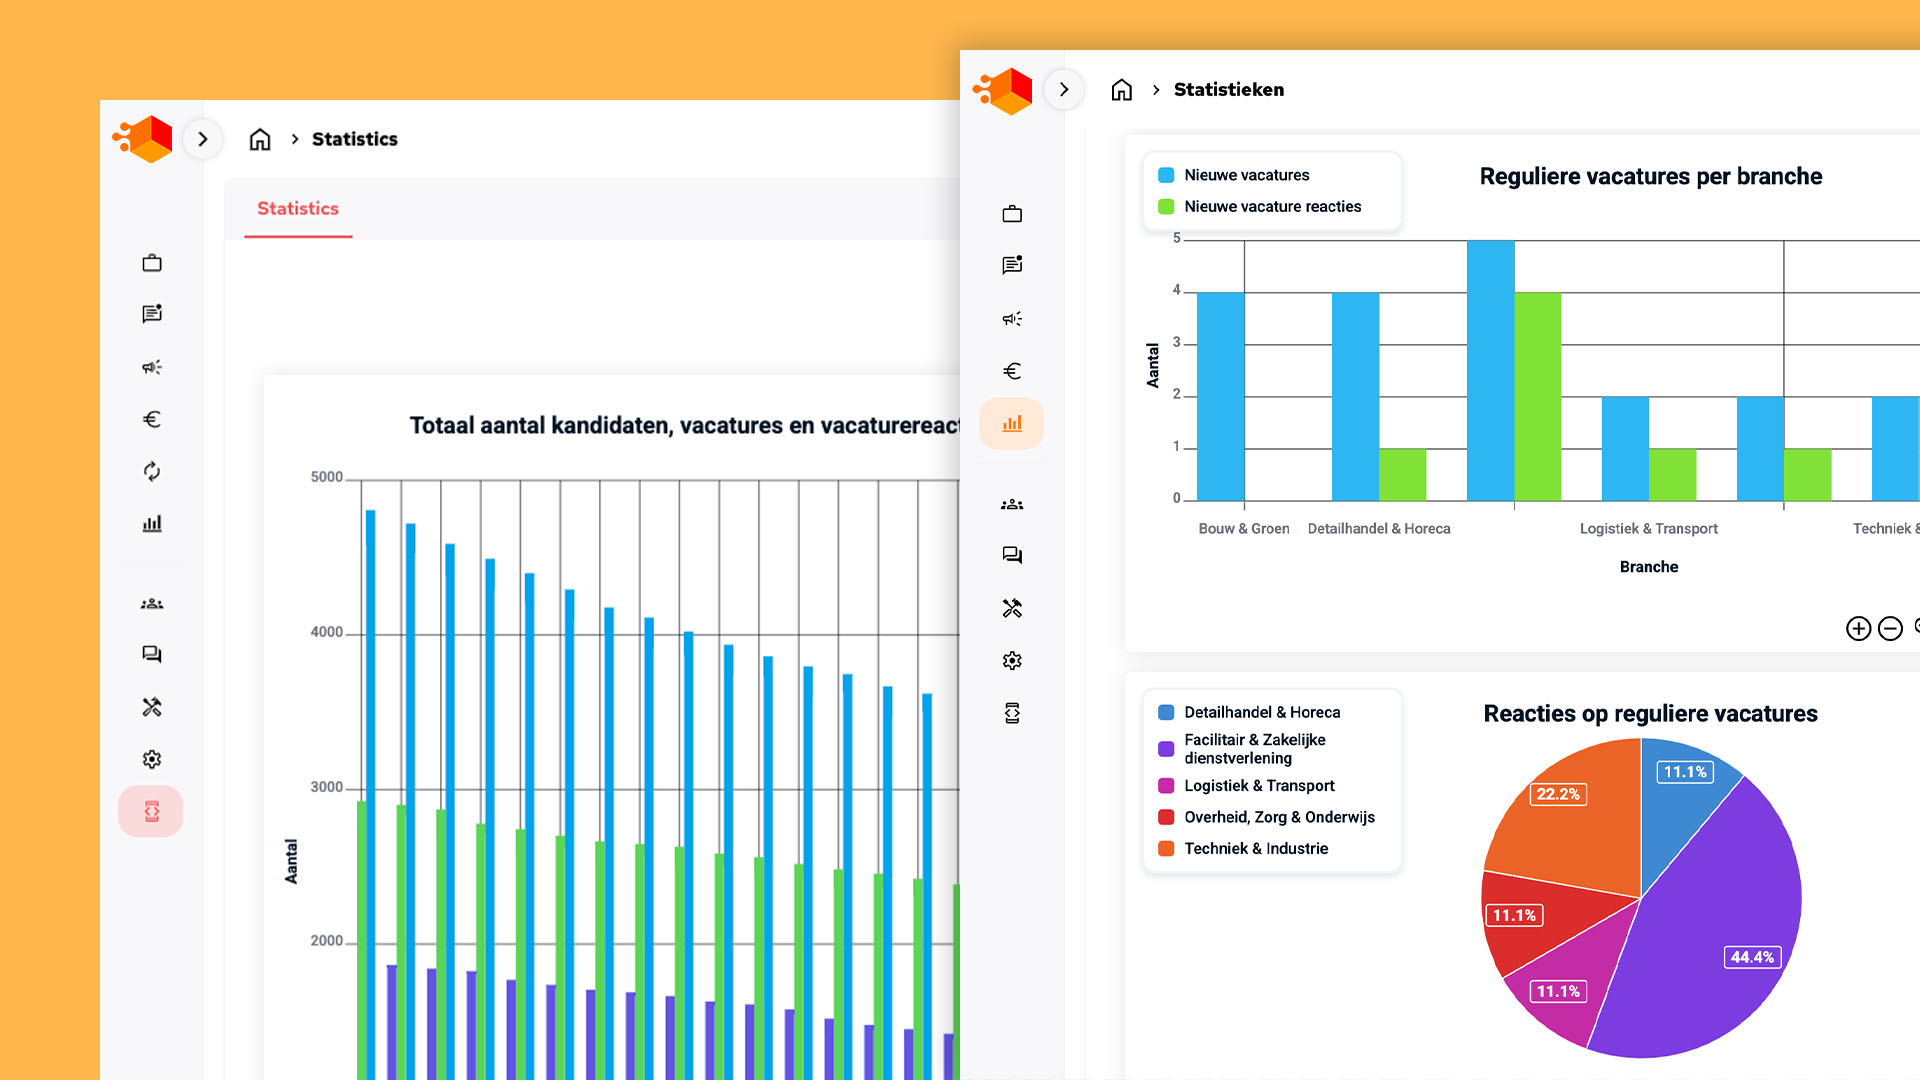Open the highlighted bar chart statistics icon

coord(1012,424)
